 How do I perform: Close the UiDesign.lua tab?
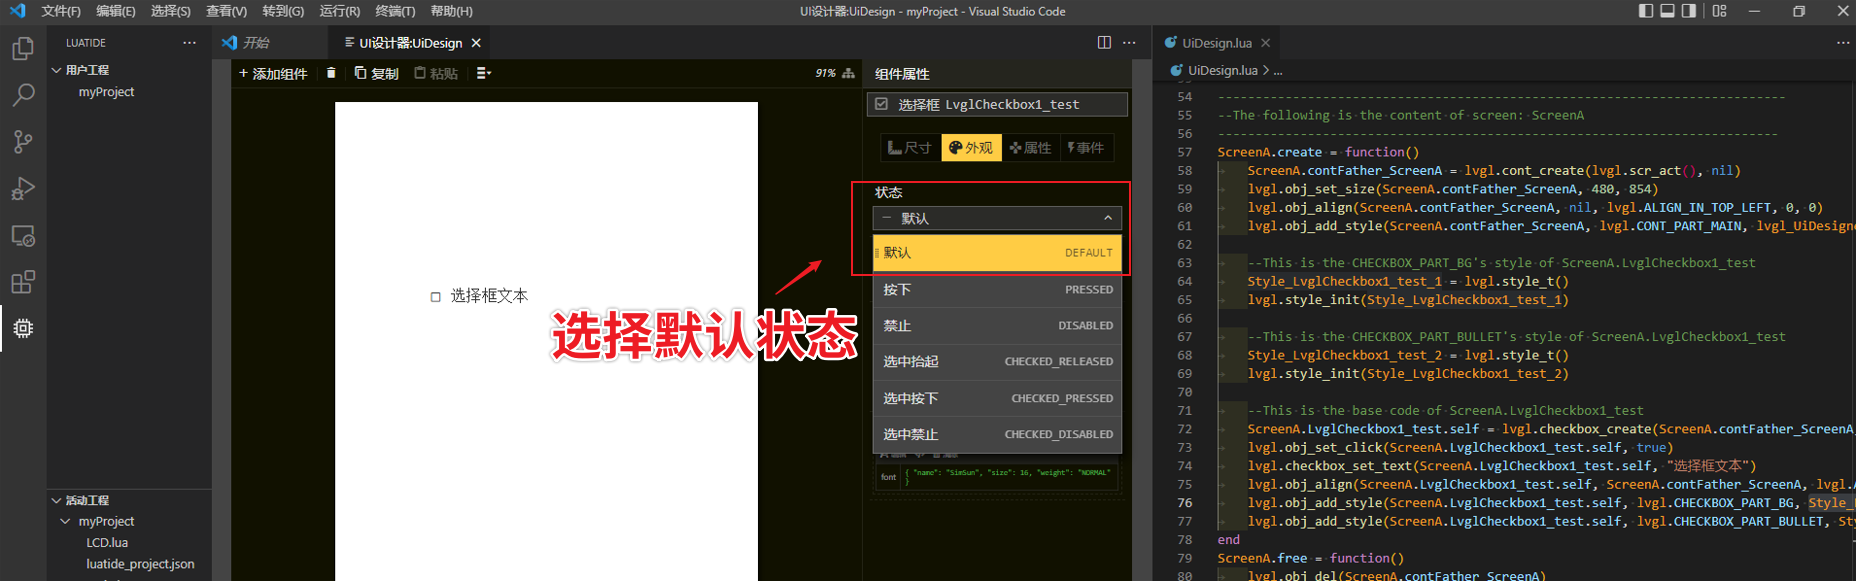point(1265,43)
